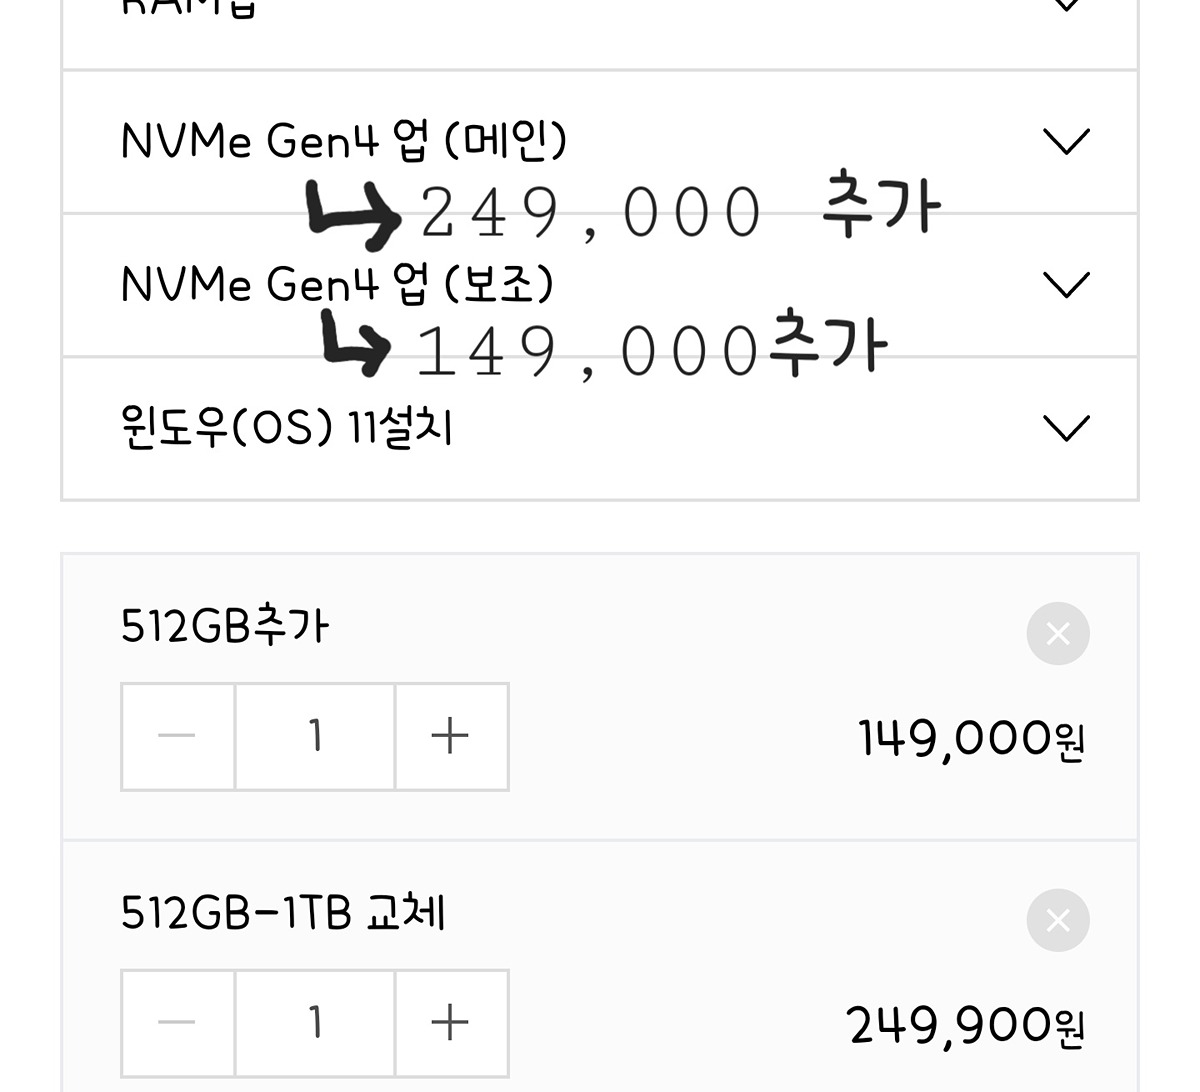1200x1092 pixels.
Task: Increase quantity of 512GB추가 with plus
Action: (x=450, y=737)
